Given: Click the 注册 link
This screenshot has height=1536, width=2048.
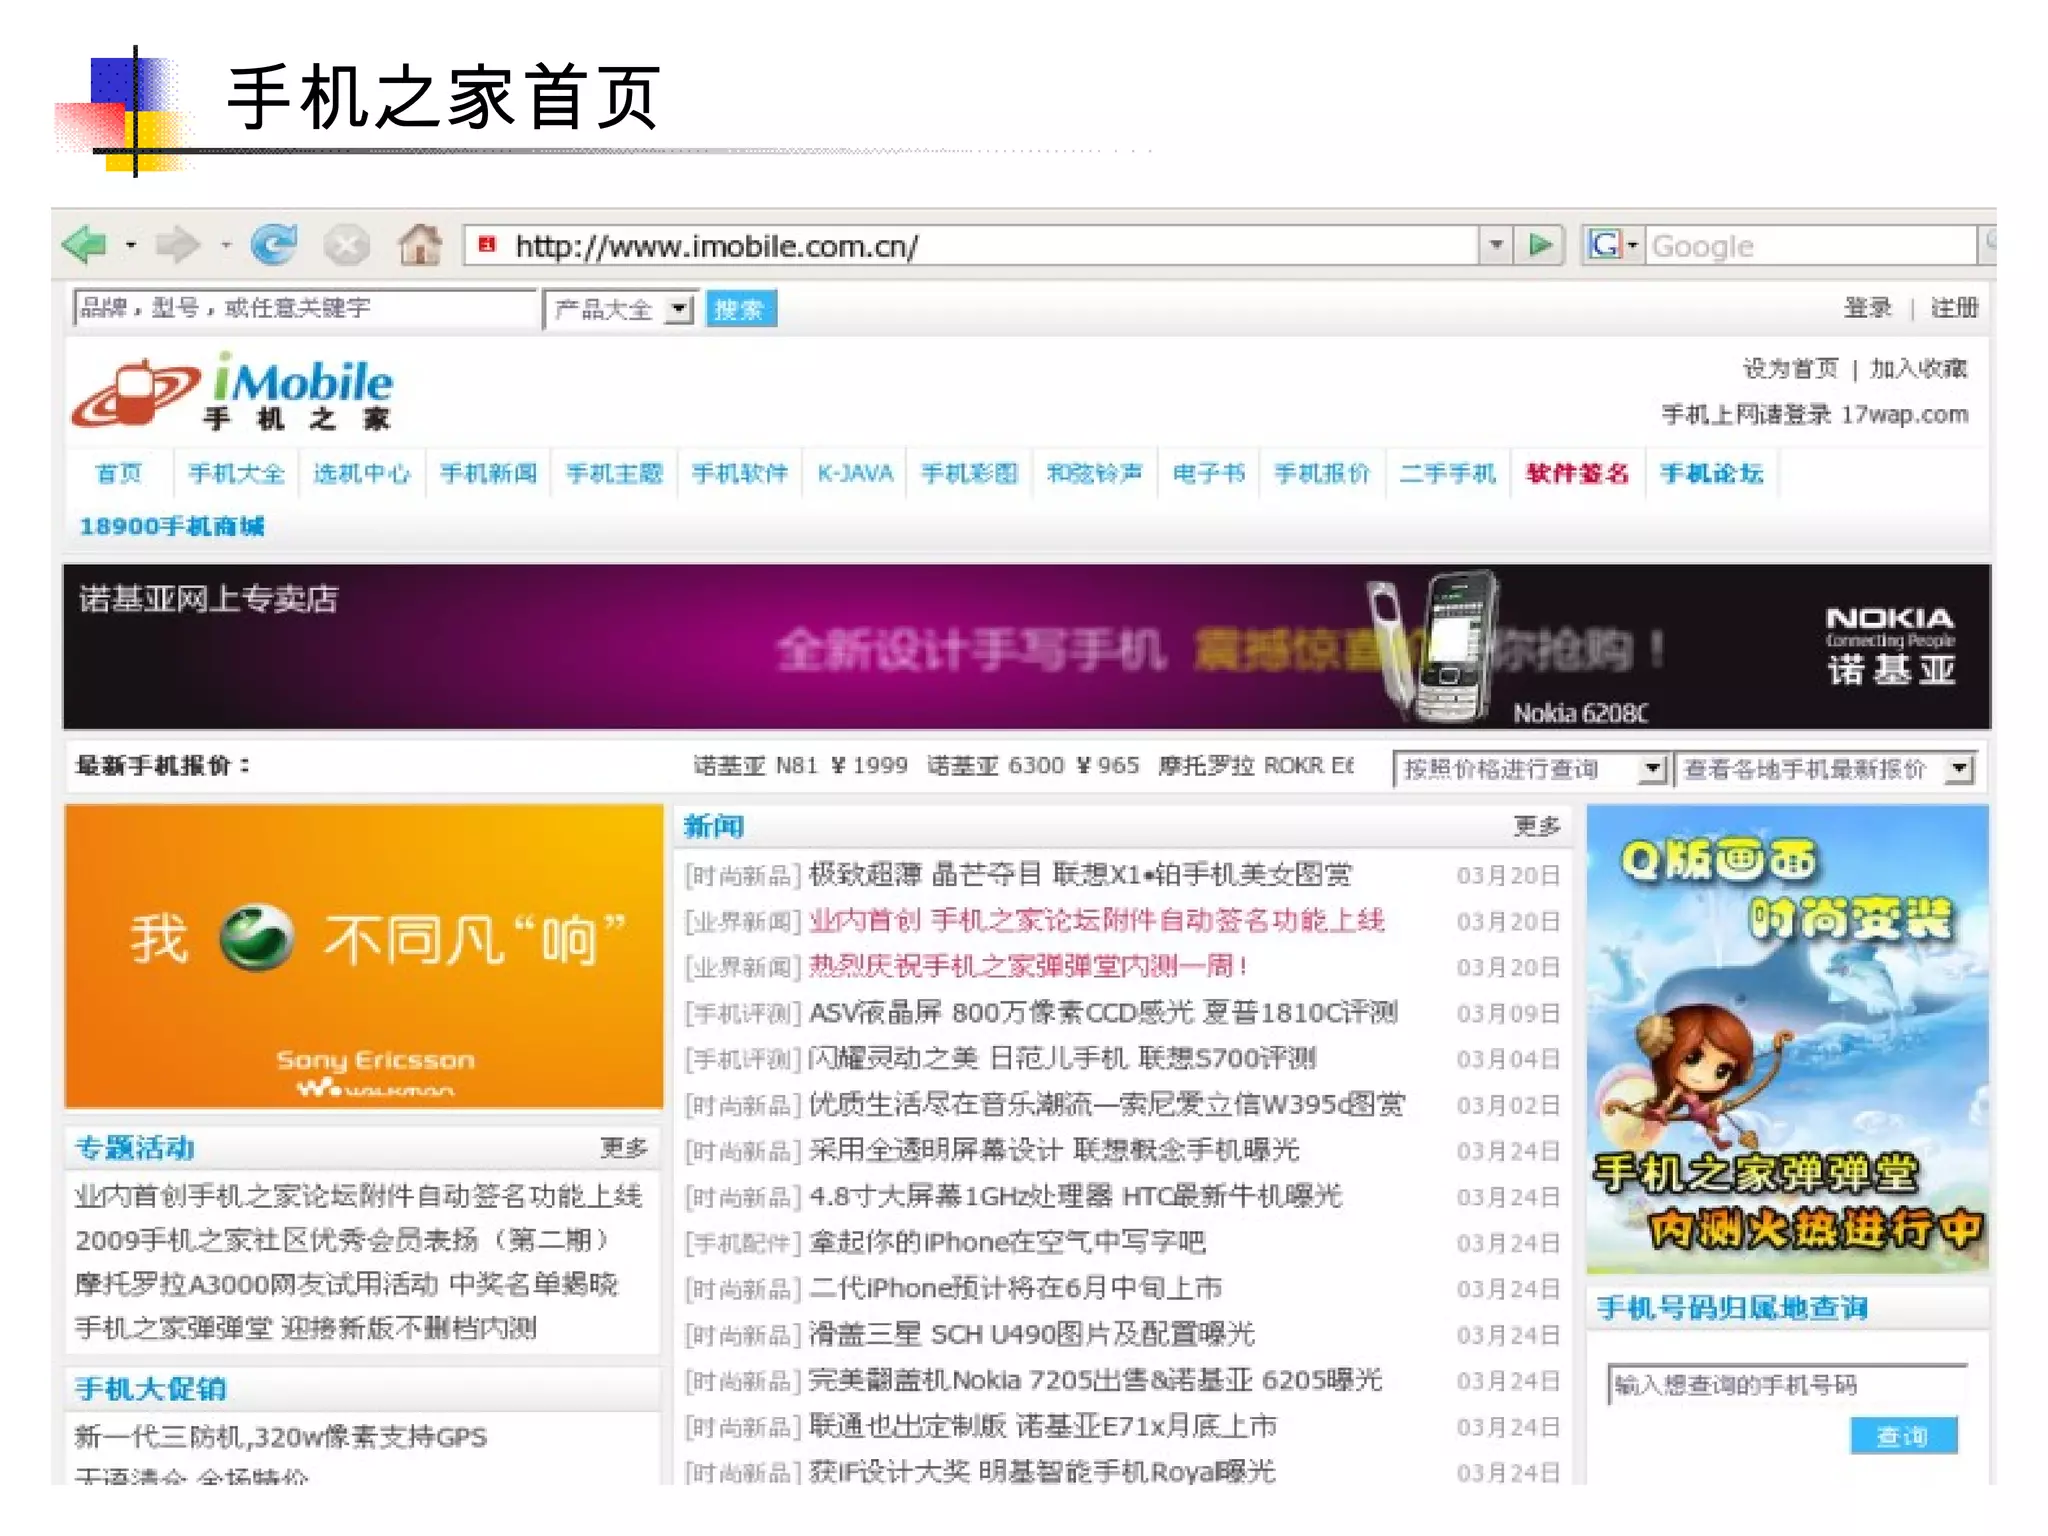Looking at the screenshot, I should coord(1953,308).
